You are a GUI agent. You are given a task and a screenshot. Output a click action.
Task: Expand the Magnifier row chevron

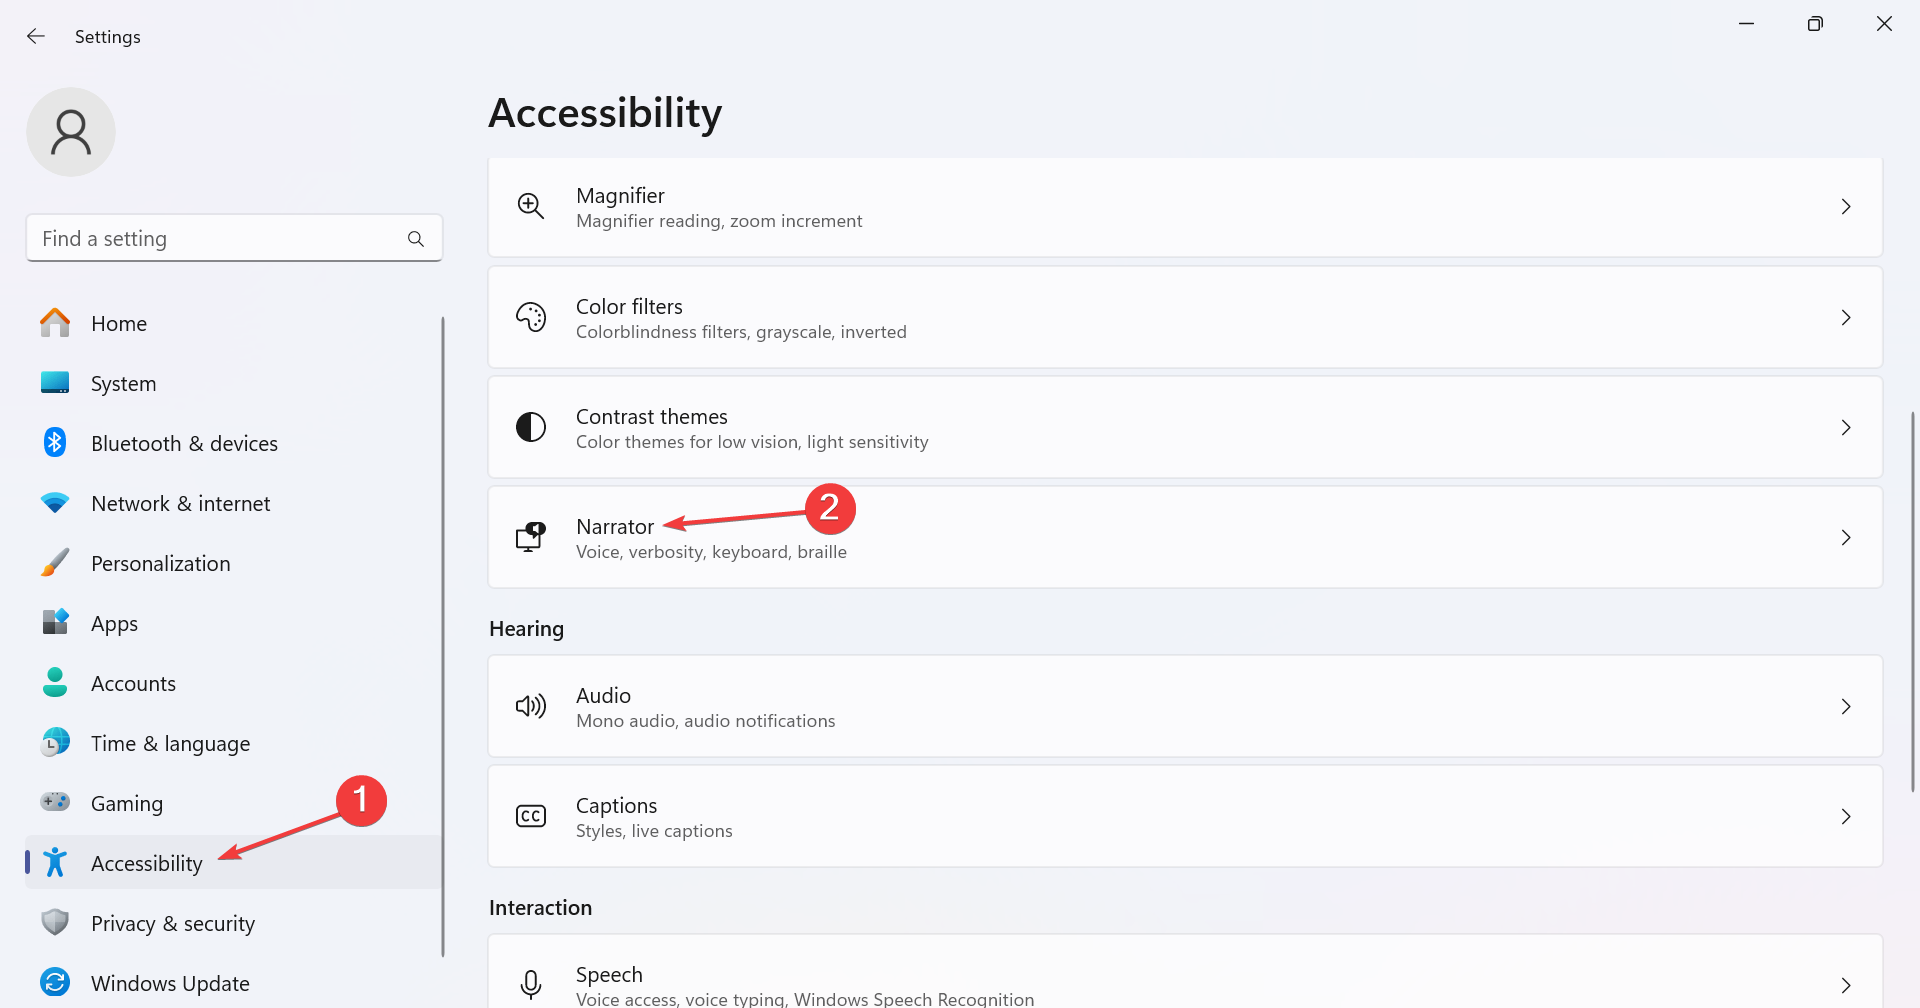point(1846,207)
